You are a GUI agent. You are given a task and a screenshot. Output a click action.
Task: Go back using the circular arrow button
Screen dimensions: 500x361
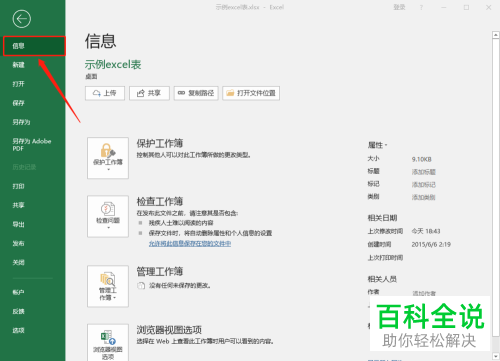22,19
